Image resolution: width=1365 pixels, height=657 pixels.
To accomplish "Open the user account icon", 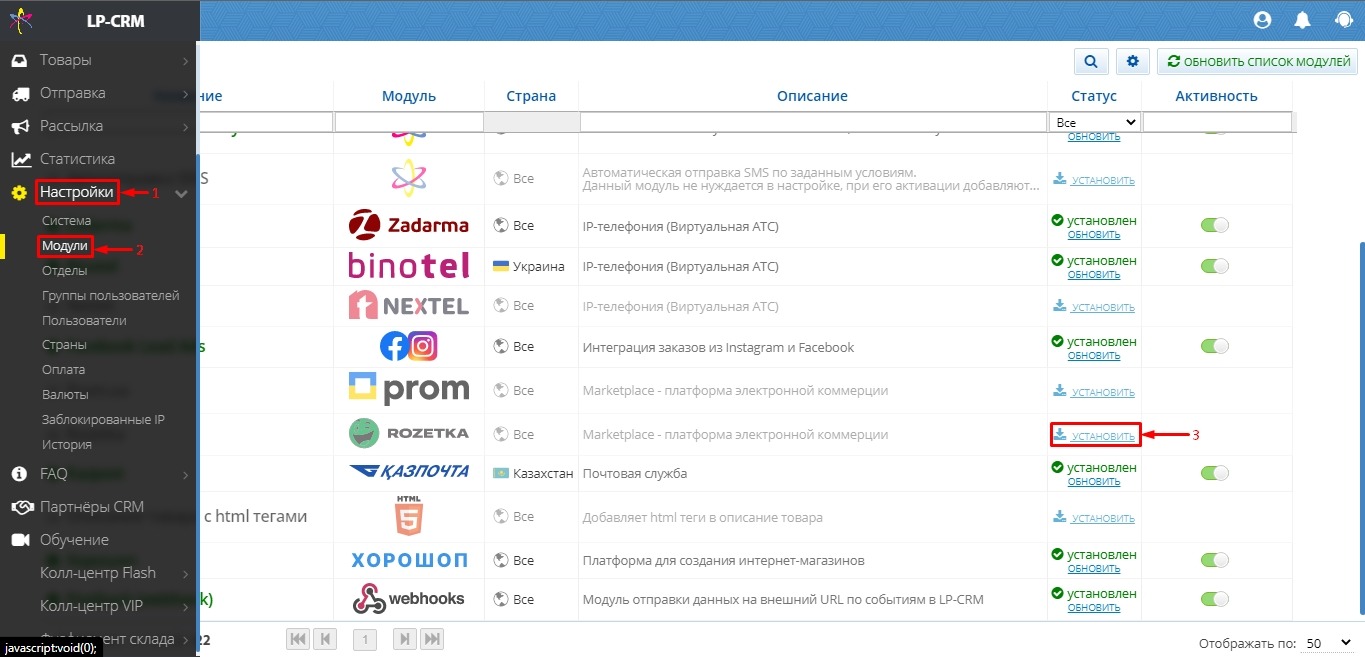I will point(1262,20).
